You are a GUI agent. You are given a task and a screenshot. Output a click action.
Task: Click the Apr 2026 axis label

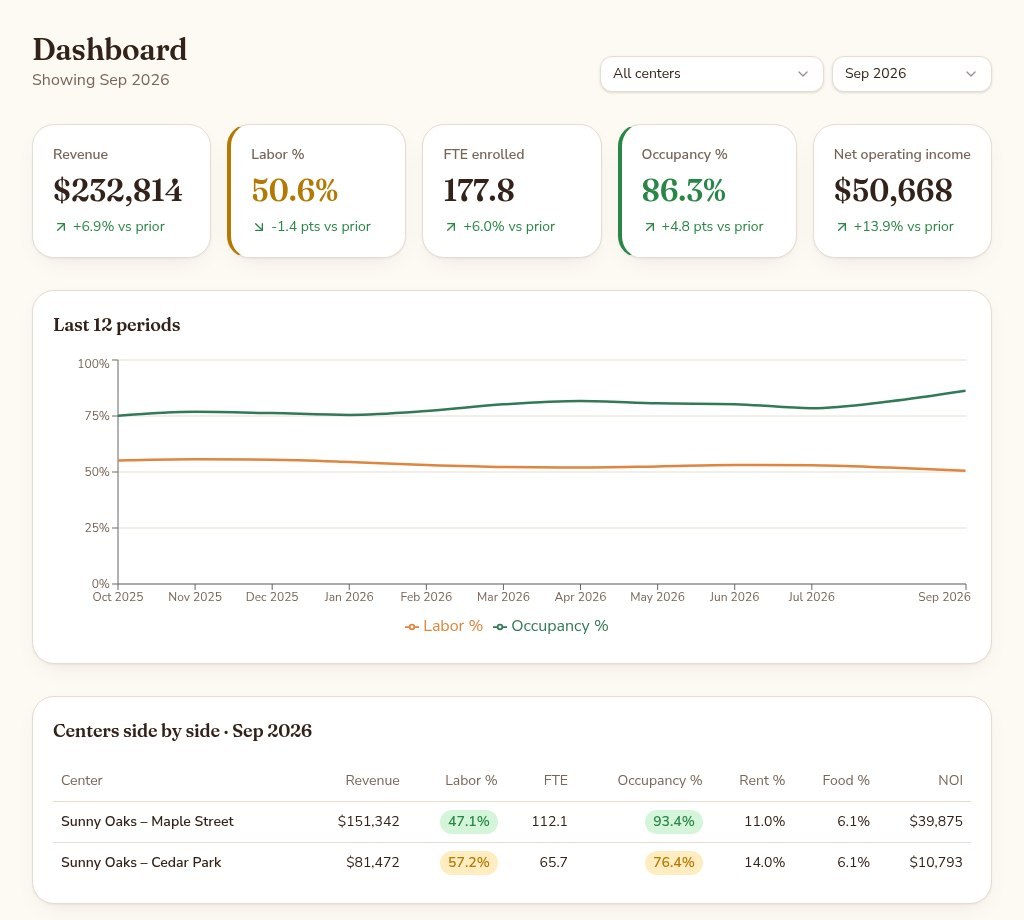click(x=580, y=597)
